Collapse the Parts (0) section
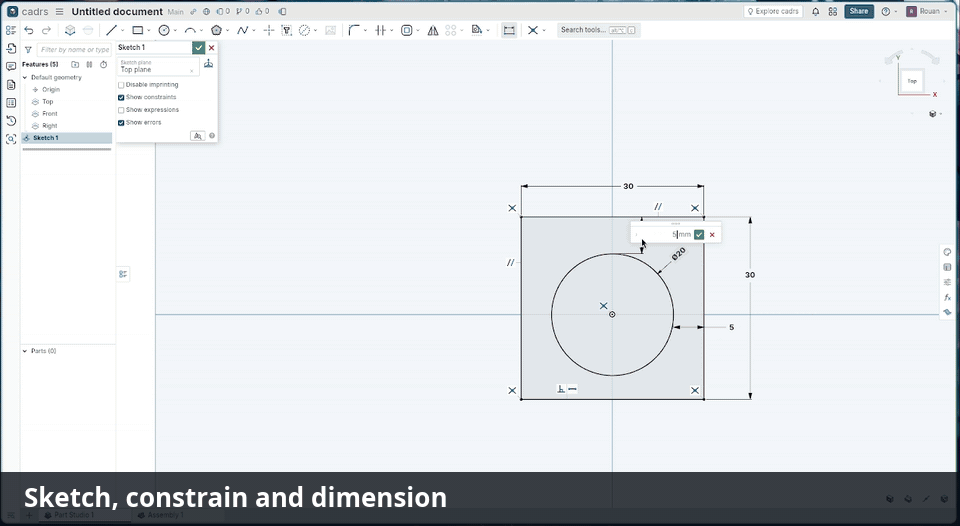 click(x=25, y=351)
